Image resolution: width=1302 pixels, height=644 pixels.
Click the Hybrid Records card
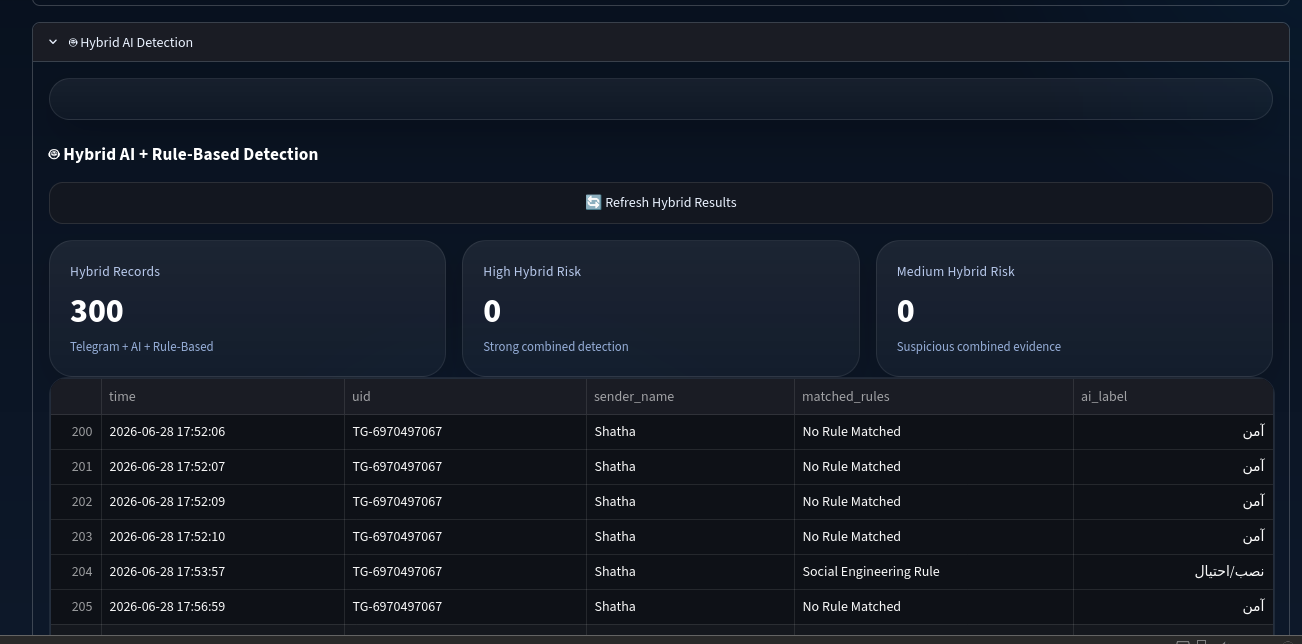[247, 308]
